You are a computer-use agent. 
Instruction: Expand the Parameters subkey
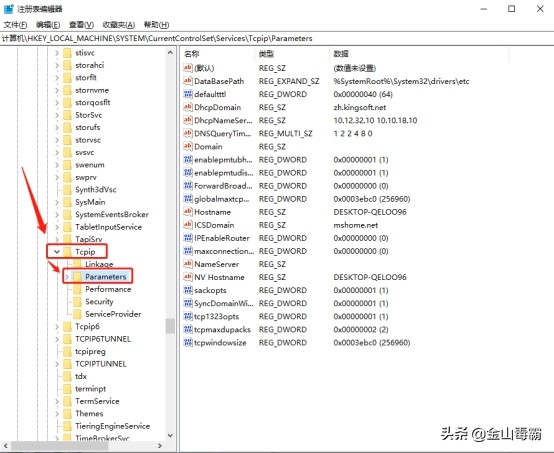tap(67, 277)
